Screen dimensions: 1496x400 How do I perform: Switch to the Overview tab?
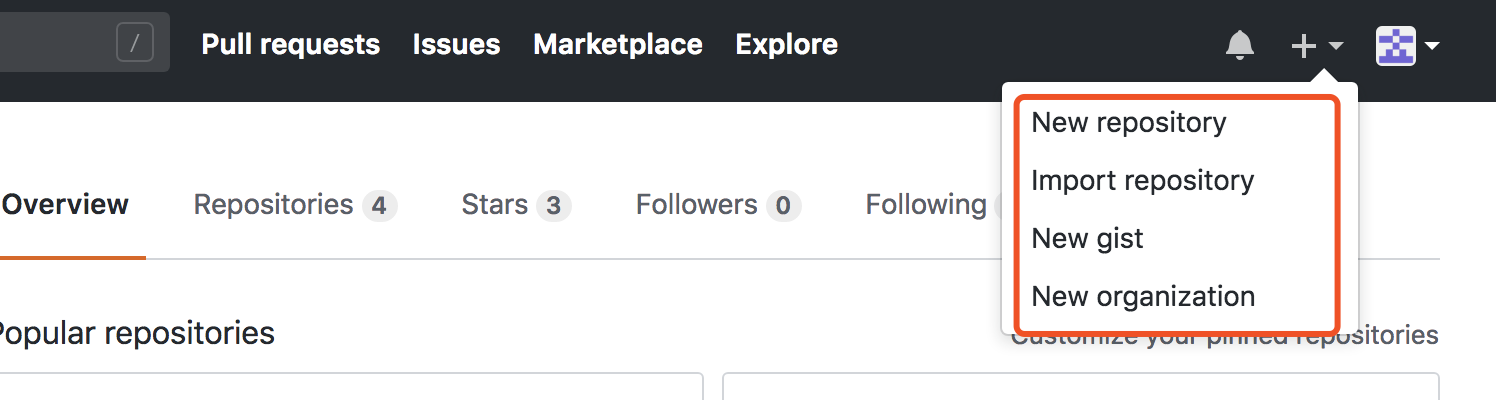tap(66, 205)
